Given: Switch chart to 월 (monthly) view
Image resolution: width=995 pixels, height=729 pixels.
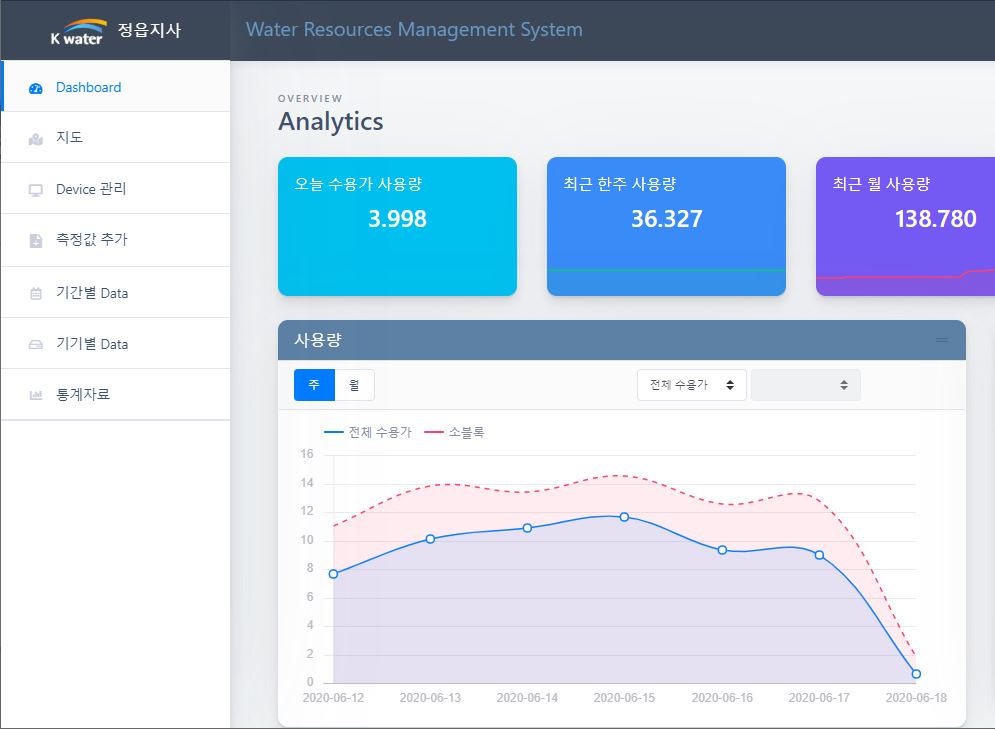Looking at the screenshot, I should click(354, 385).
